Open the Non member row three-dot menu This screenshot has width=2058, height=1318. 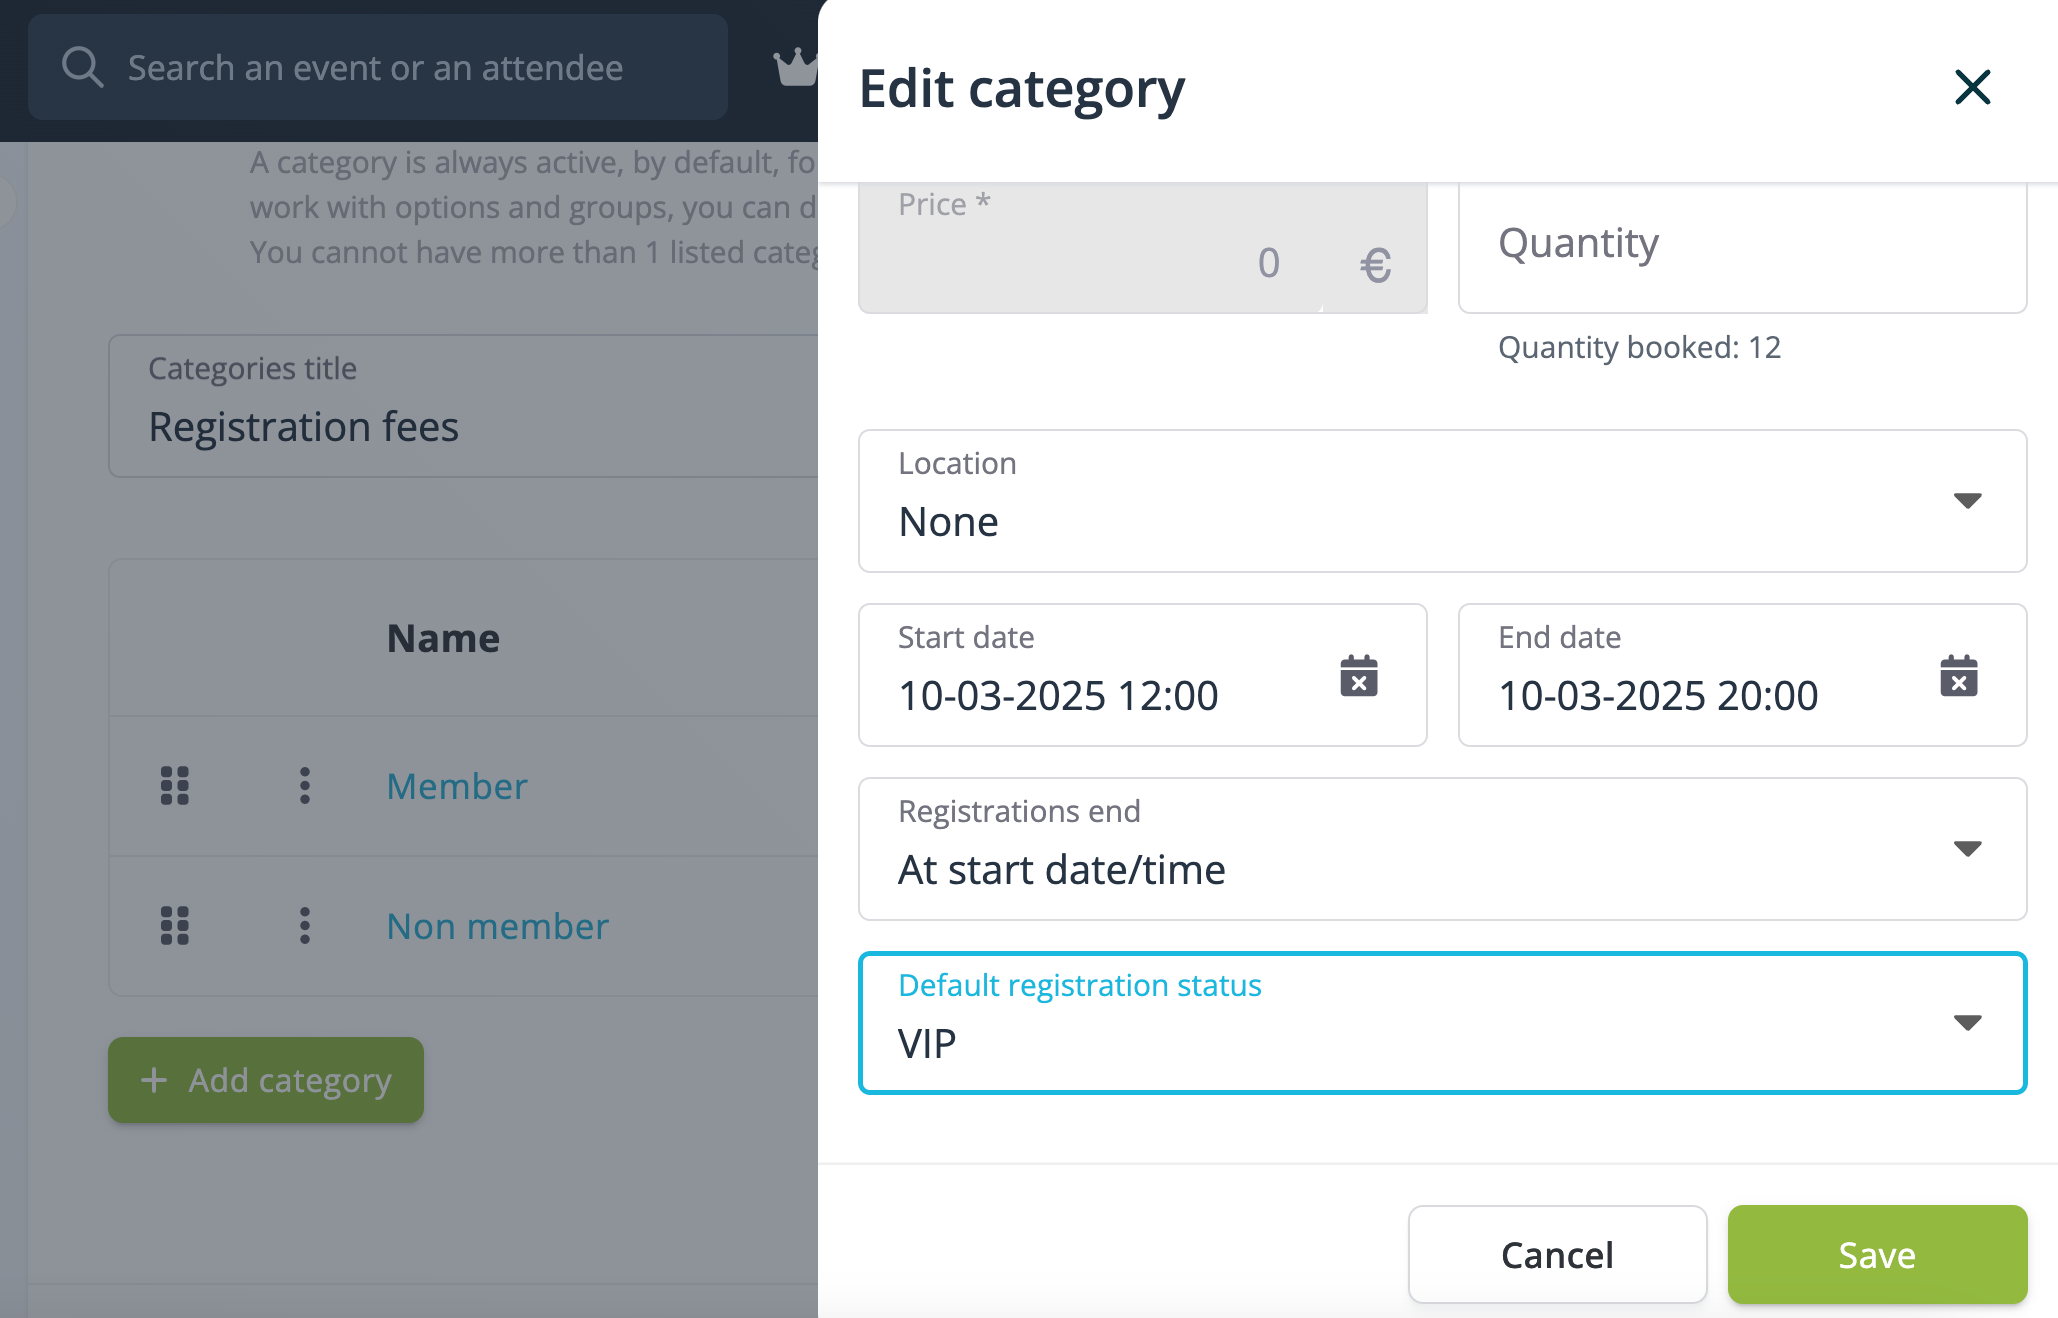(305, 926)
